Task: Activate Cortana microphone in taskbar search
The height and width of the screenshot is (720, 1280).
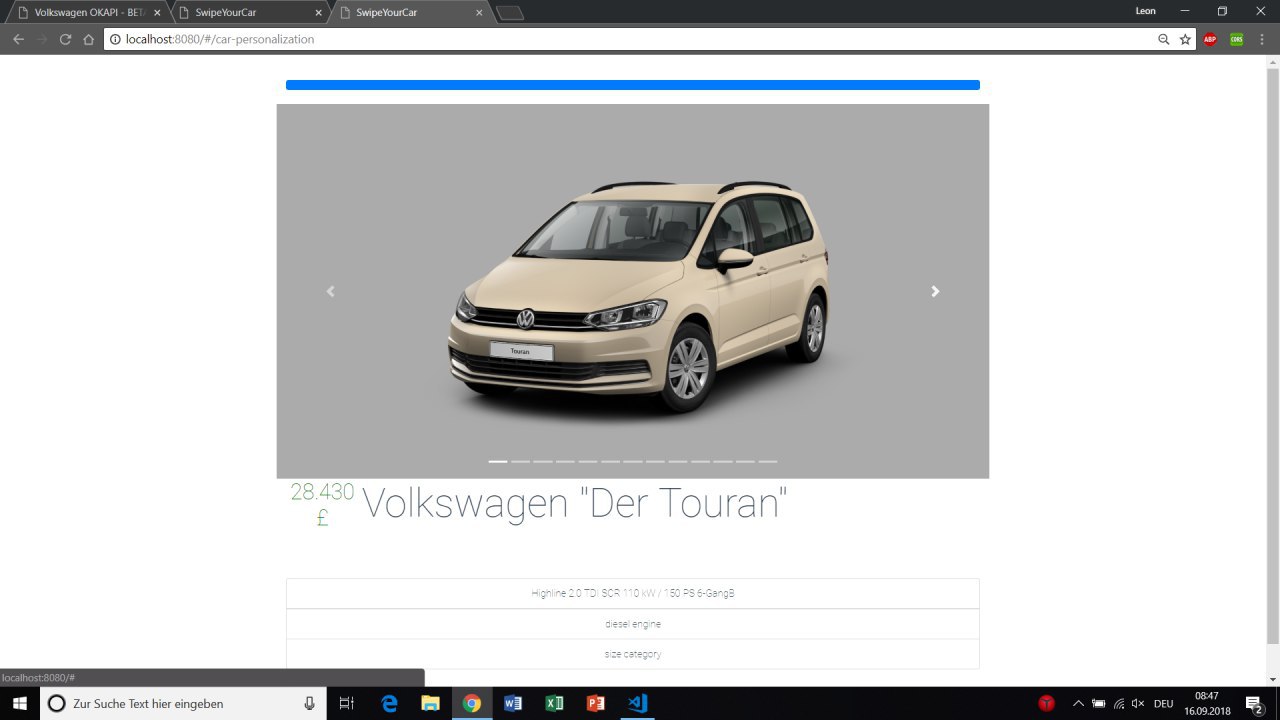Action: (x=309, y=703)
